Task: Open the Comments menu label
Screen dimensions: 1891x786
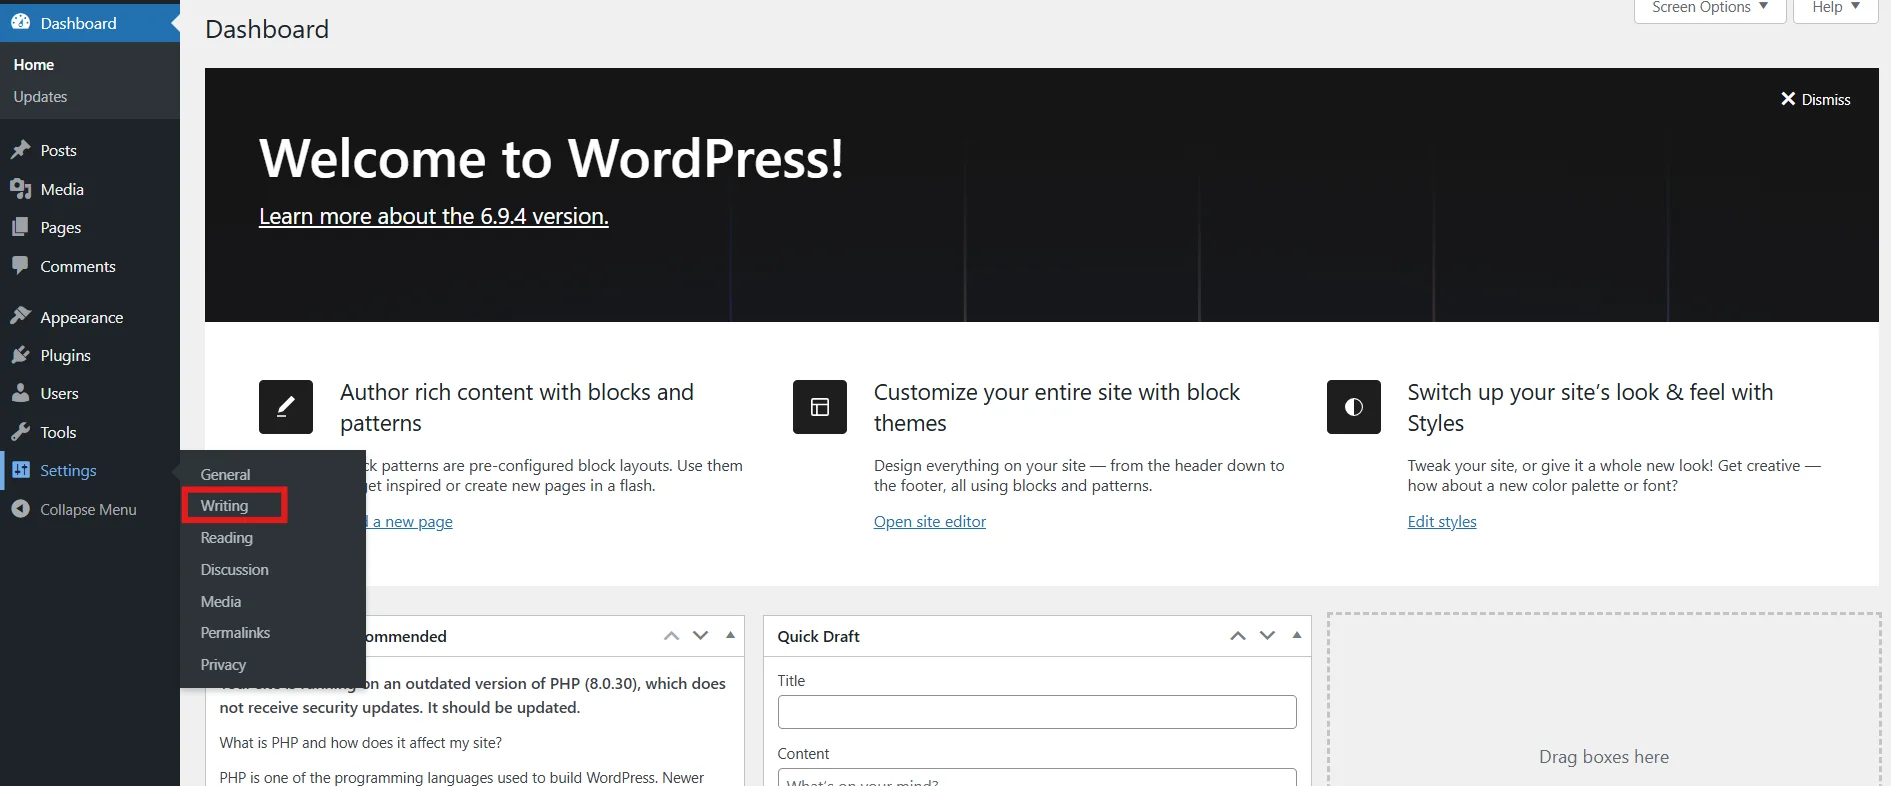Action: coord(78,266)
